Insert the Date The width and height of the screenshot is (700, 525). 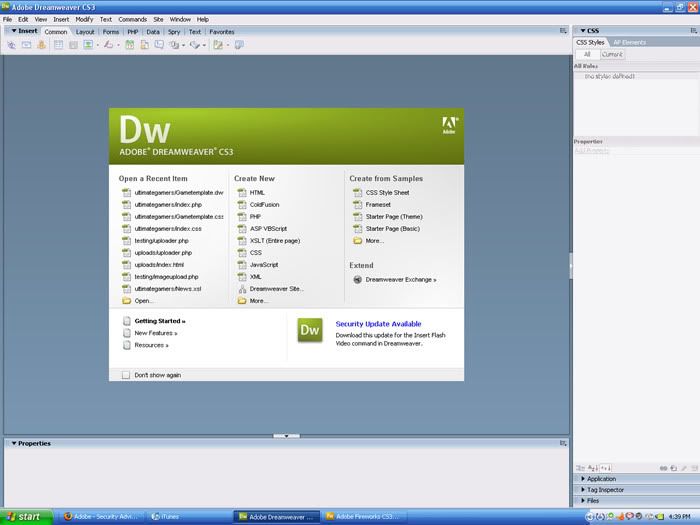(129, 45)
